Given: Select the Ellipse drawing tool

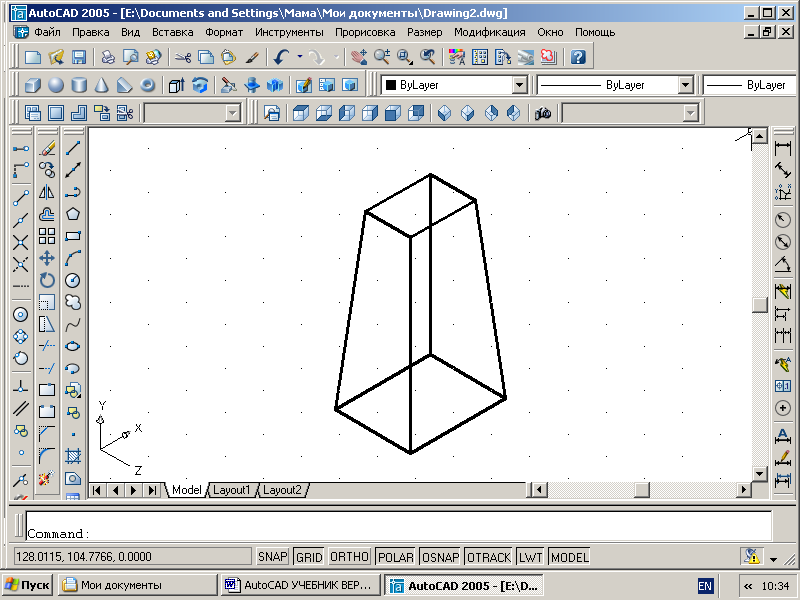Looking at the screenshot, I should 73,346.
